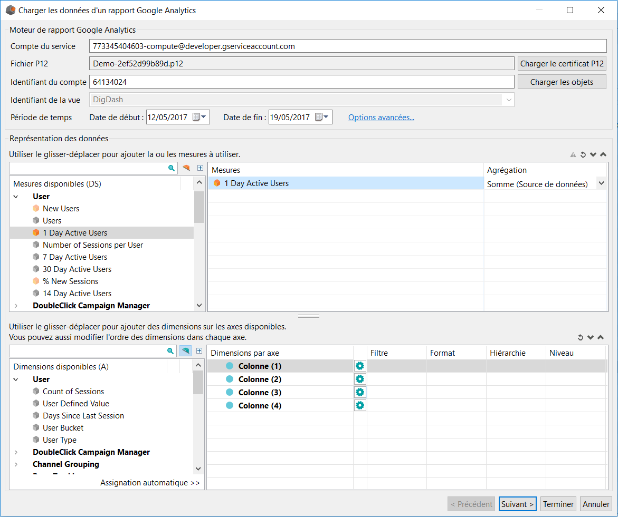Click the add icon next to Colonne (1)
This screenshot has width=618, height=517.
tap(359, 367)
